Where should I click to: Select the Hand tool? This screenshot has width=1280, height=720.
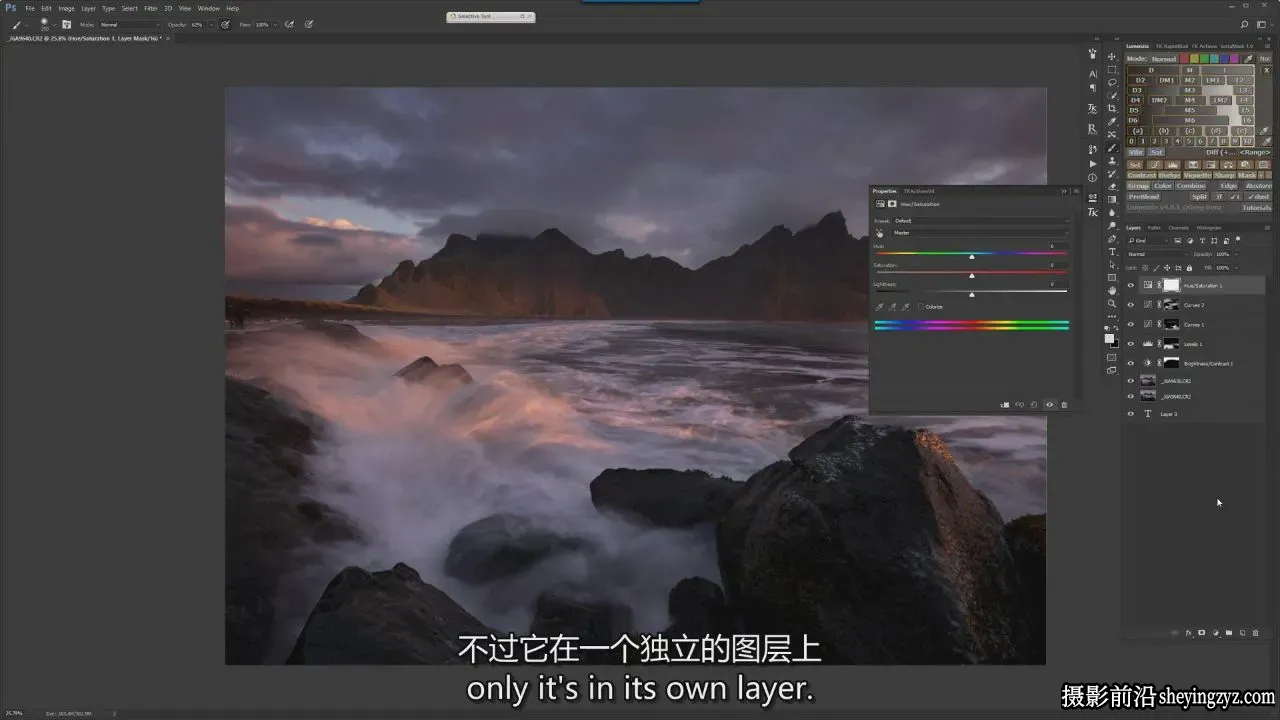pos(1112,290)
